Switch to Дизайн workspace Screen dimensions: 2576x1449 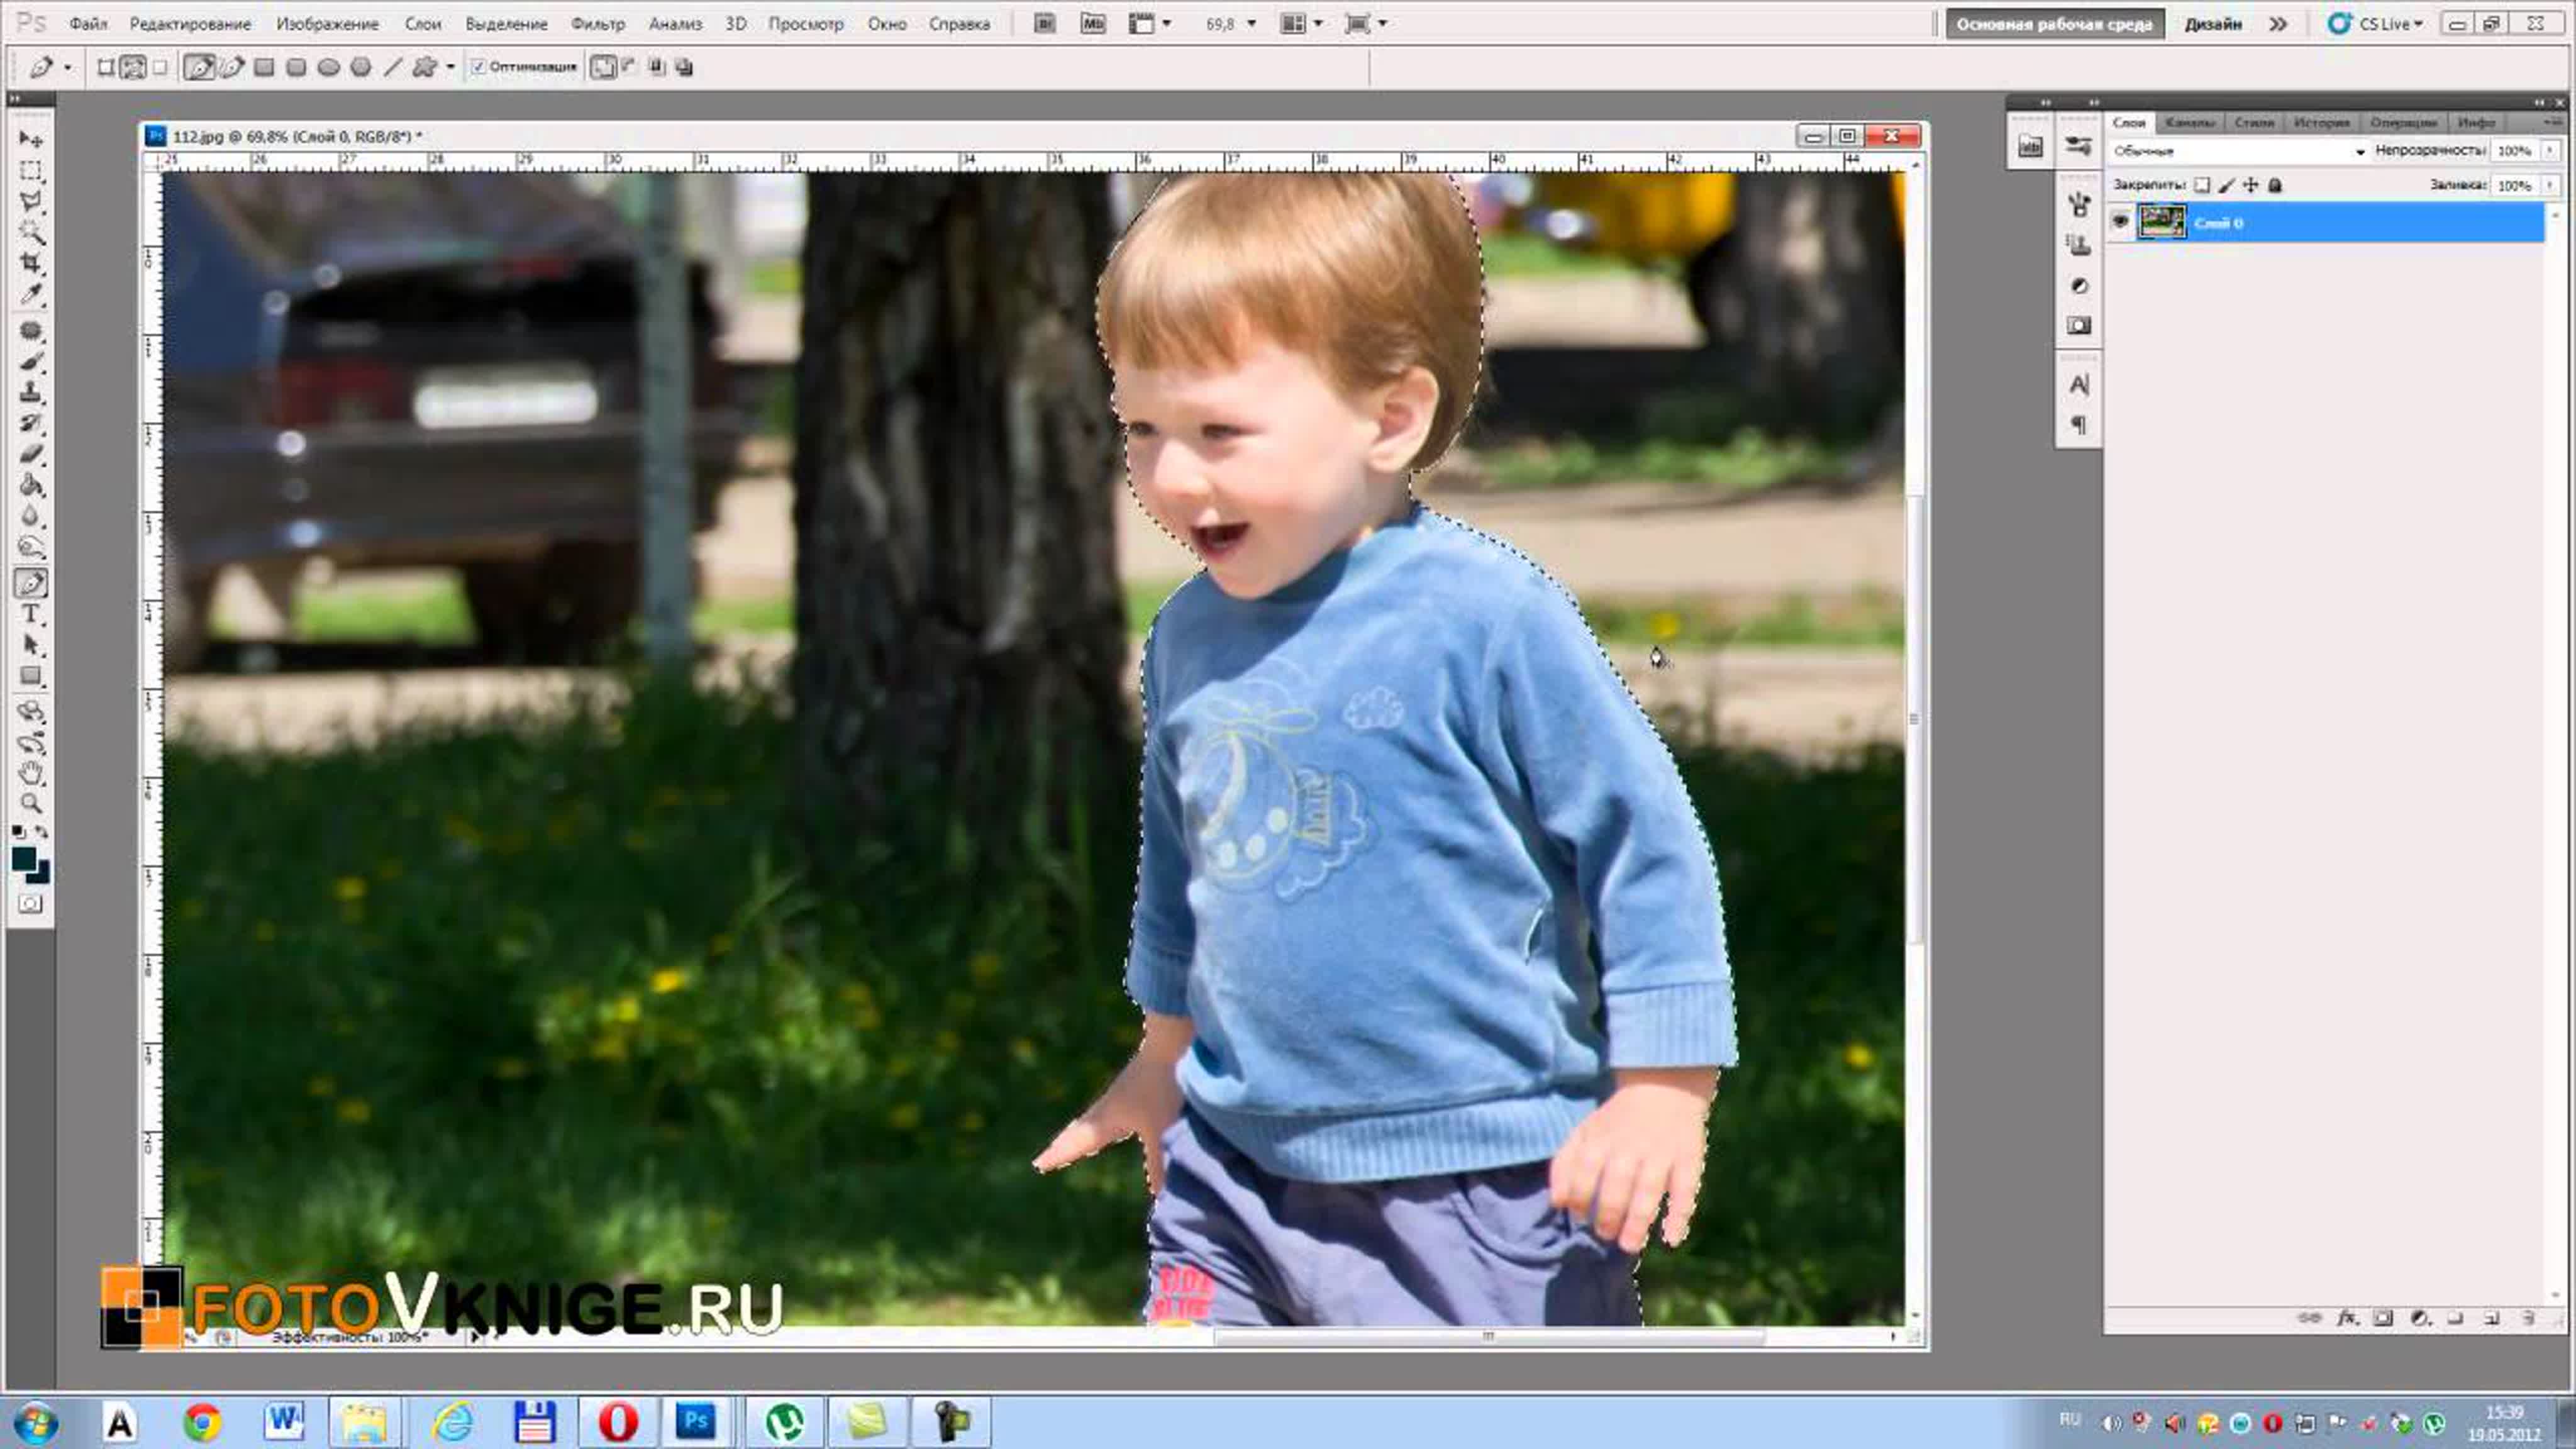[2212, 24]
